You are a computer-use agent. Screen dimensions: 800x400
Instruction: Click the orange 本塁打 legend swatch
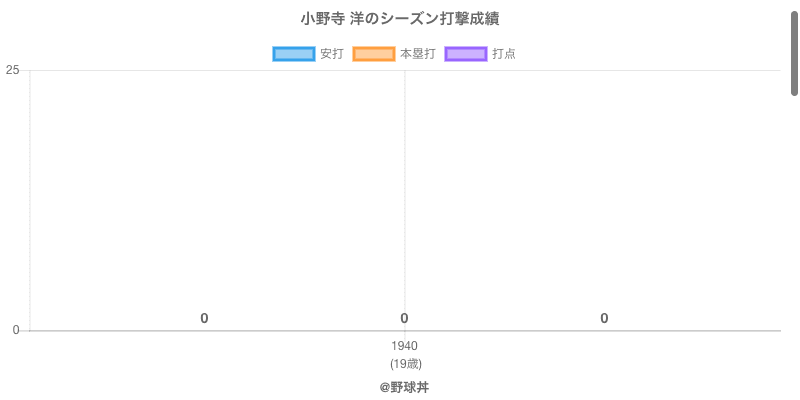click(x=374, y=54)
